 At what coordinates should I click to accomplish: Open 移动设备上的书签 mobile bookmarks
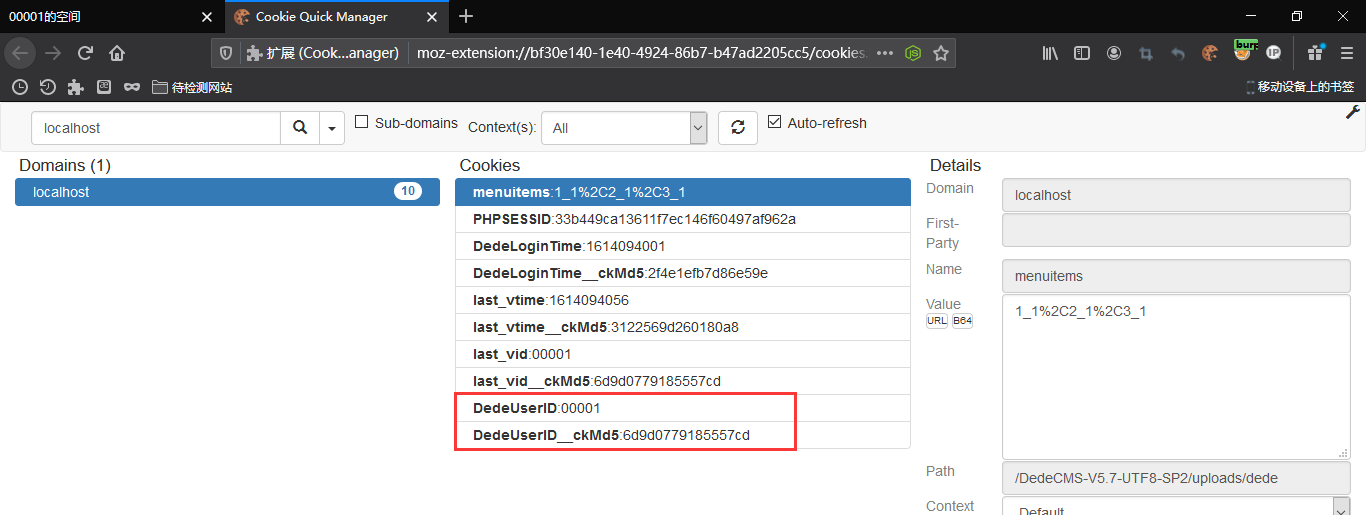click(x=1300, y=87)
